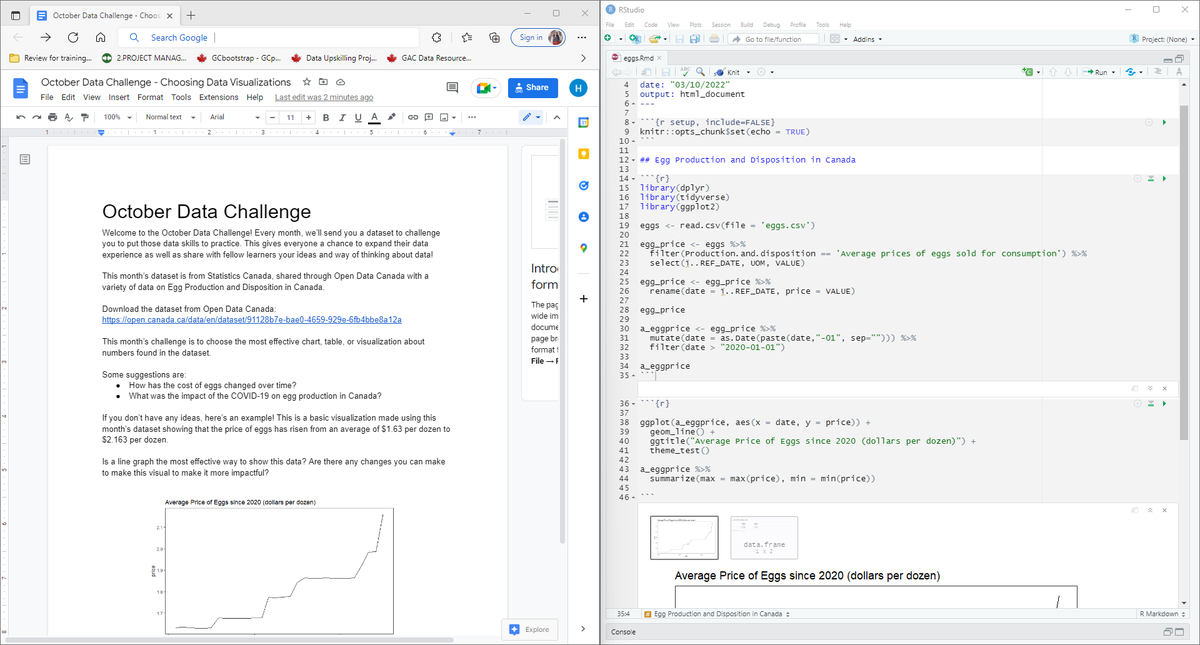
Task: Undo last action in Google Docs
Action: pyautogui.click(x=22, y=117)
